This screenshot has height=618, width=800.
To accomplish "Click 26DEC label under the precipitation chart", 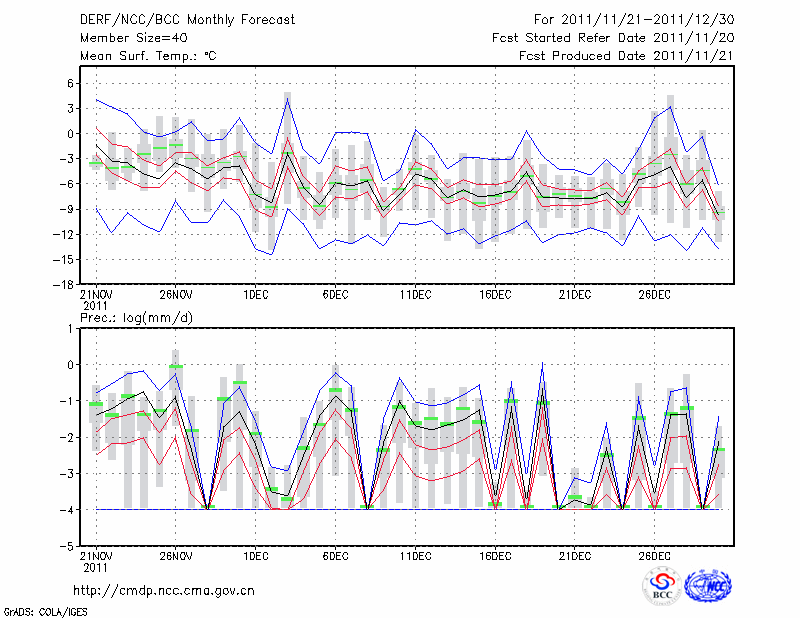I will tap(654, 556).
